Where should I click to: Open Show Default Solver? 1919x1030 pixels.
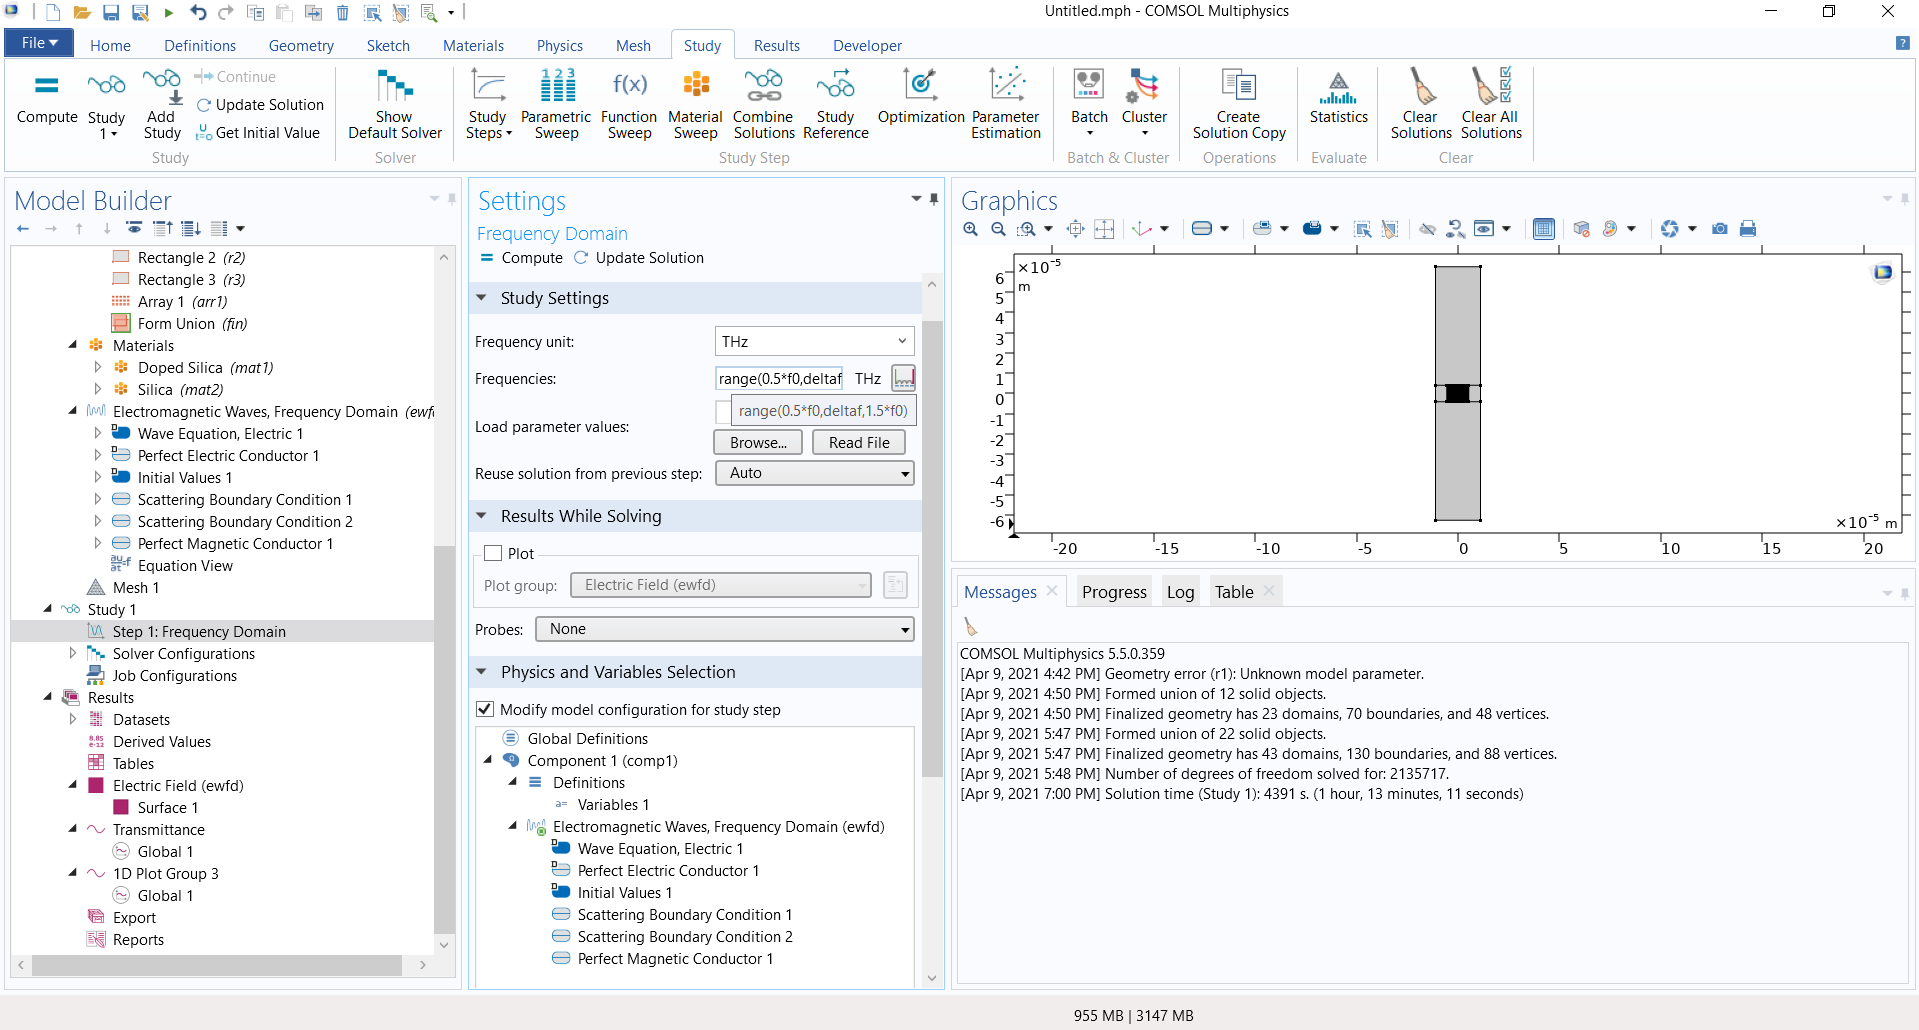(394, 104)
